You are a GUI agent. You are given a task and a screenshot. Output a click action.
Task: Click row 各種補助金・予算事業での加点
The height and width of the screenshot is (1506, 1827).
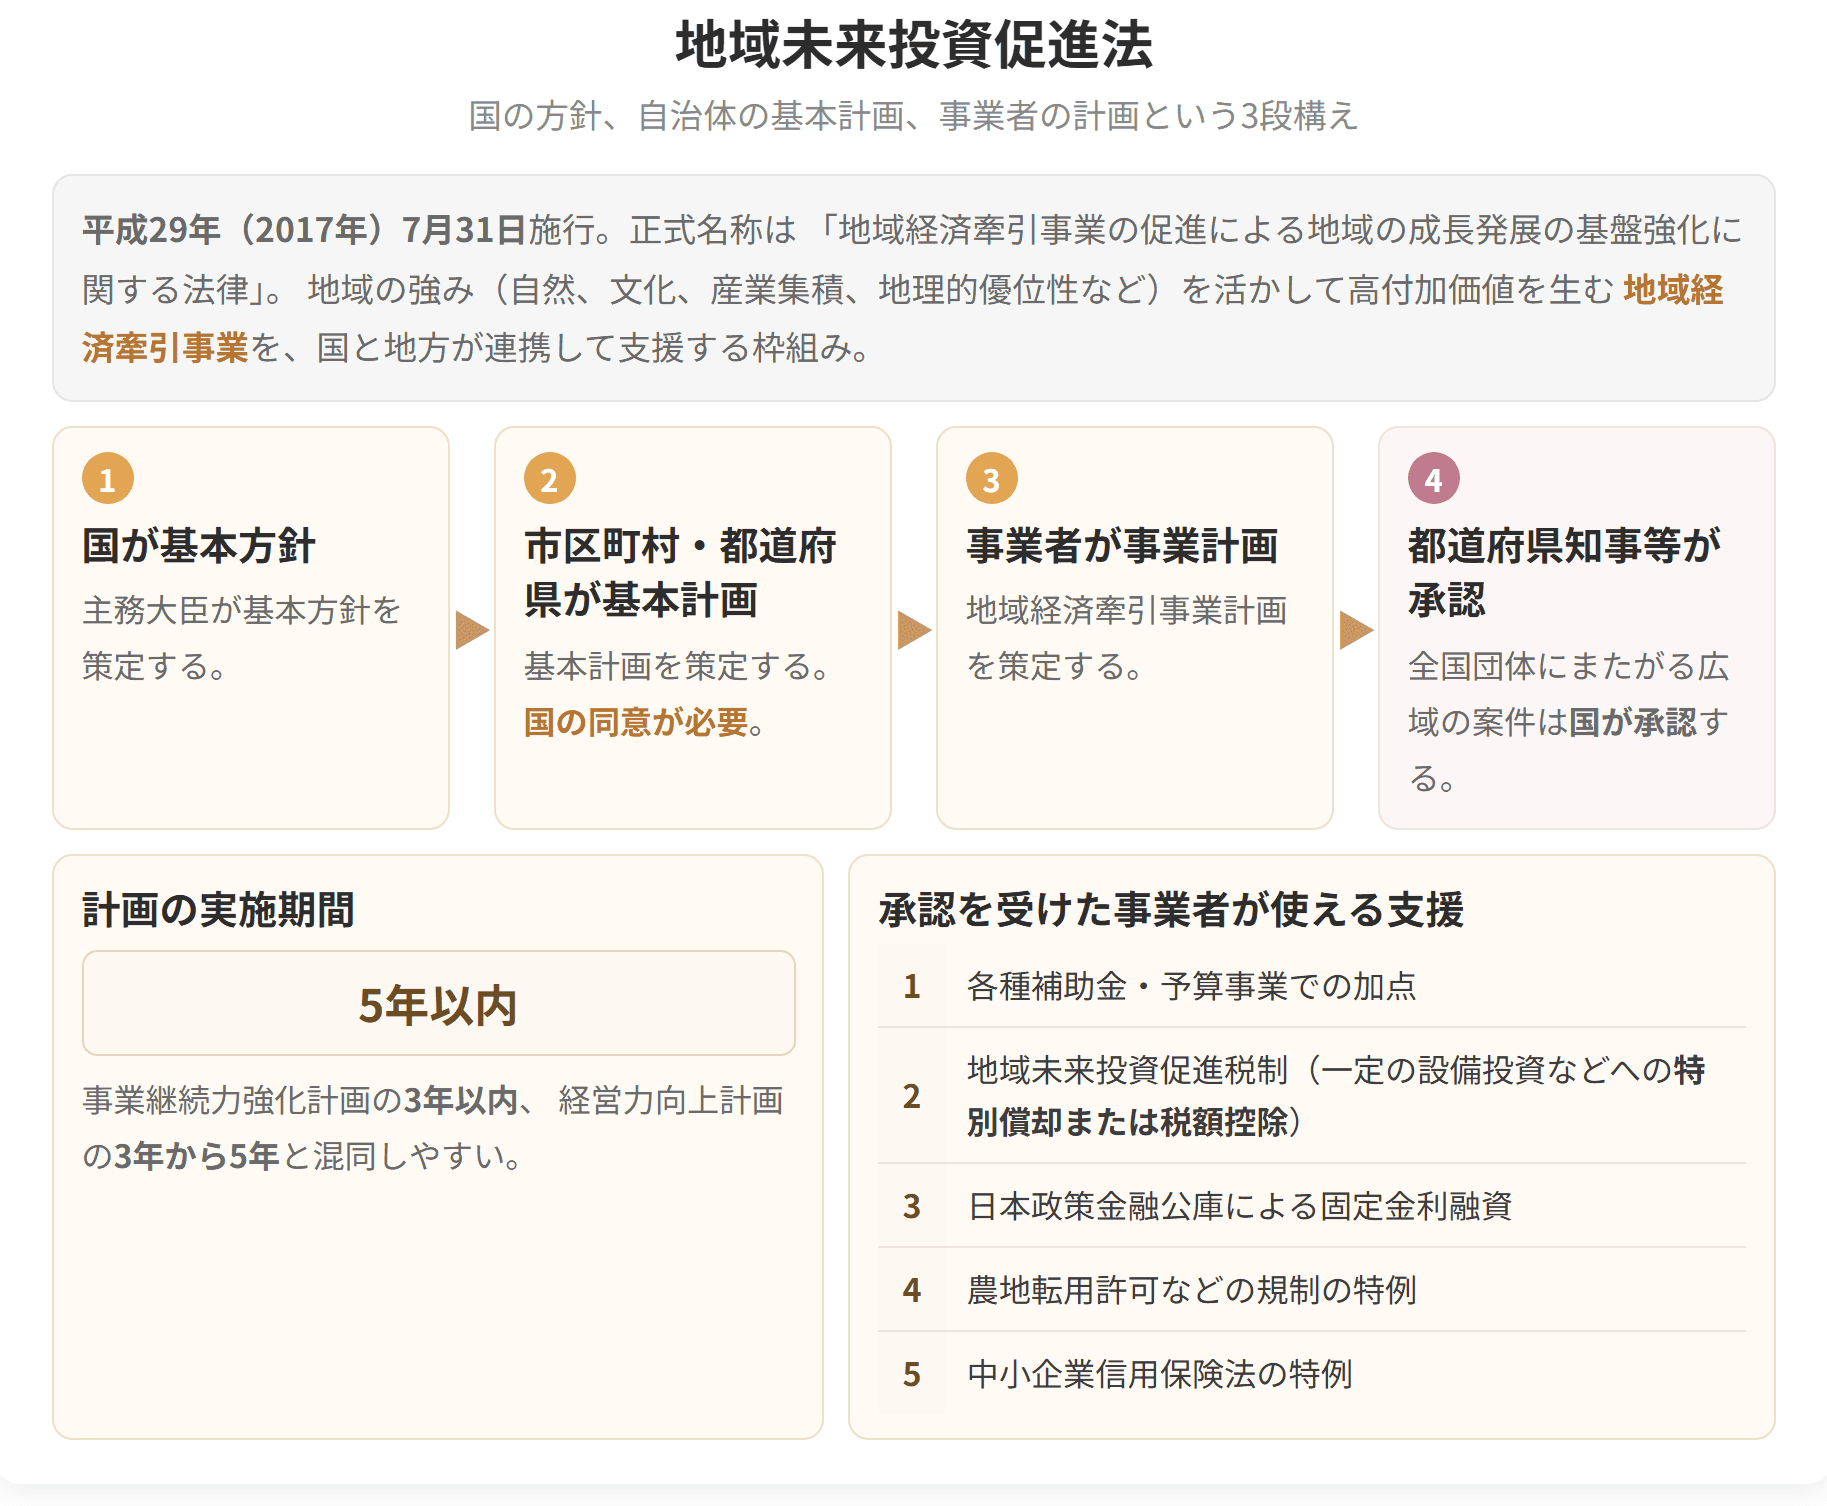click(1312, 986)
